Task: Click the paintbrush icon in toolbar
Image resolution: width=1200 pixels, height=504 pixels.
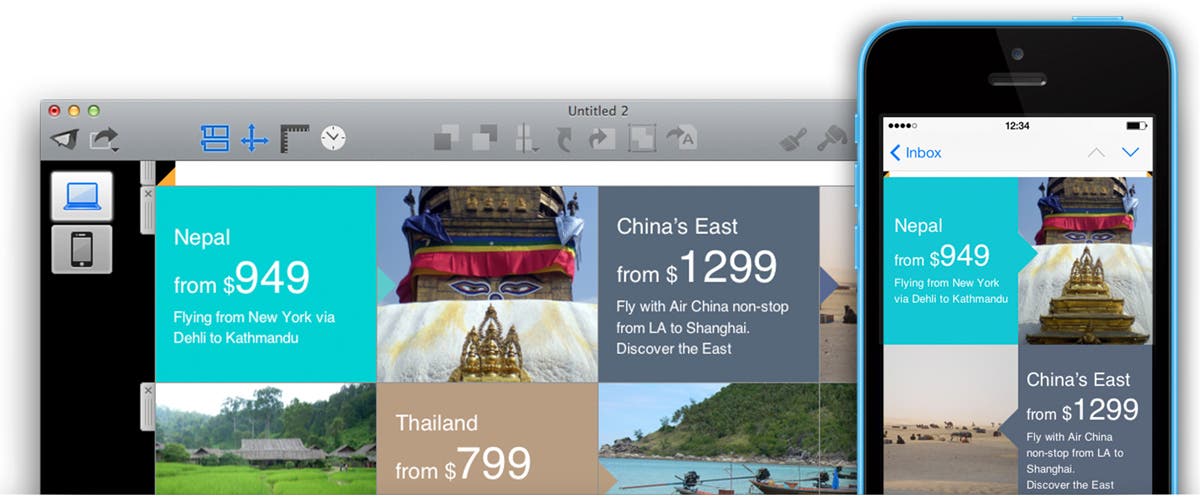Action: coord(793,138)
